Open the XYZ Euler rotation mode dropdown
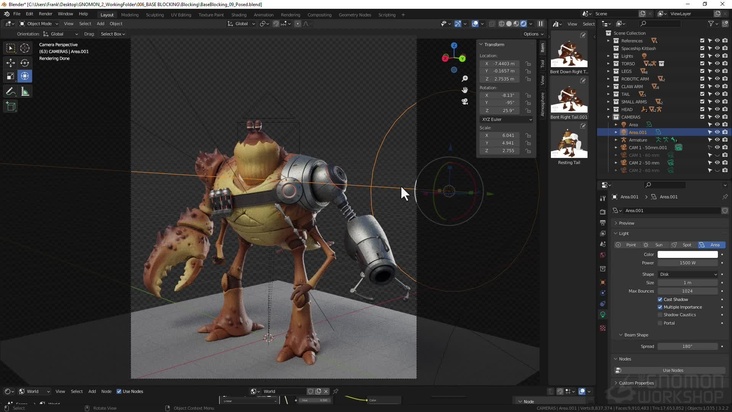 (x=506, y=119)
